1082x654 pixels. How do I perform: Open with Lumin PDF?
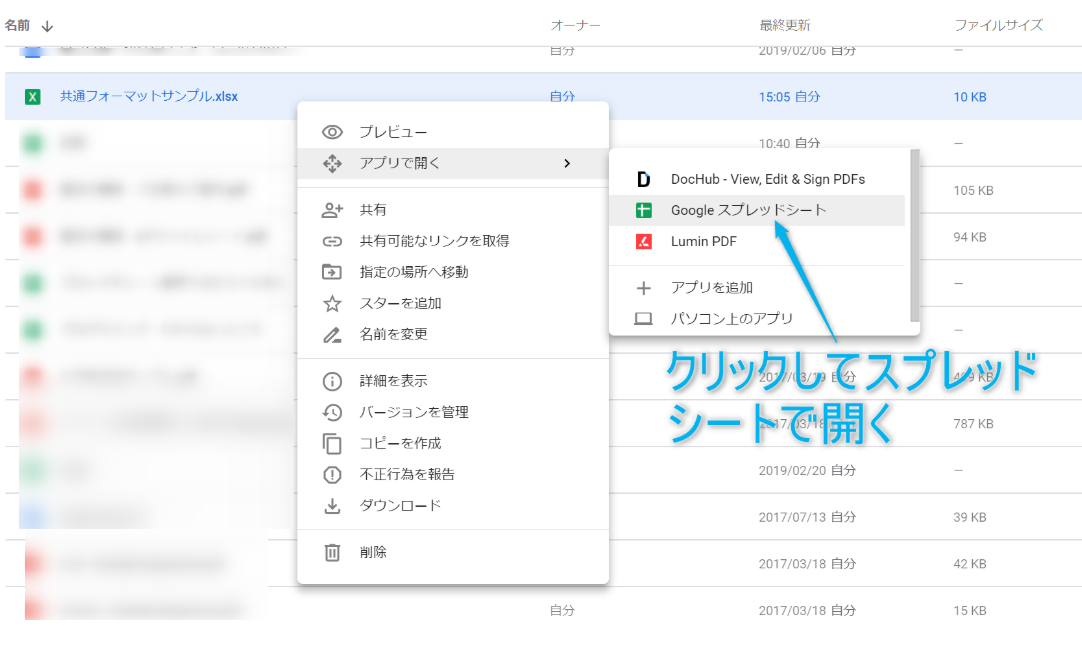click(x=759, y=241)
